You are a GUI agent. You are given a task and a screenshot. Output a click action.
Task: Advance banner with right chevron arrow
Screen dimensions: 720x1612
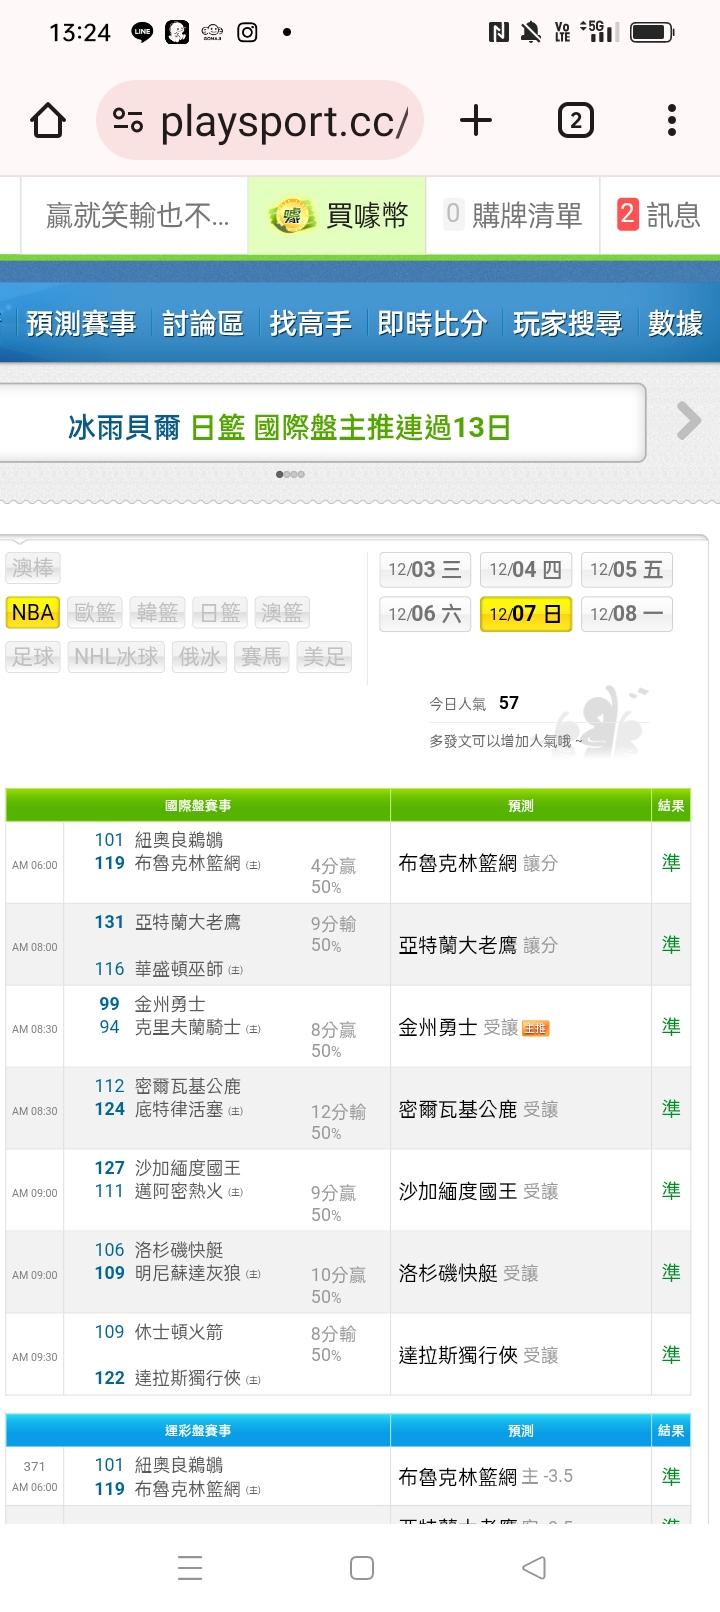688,421
